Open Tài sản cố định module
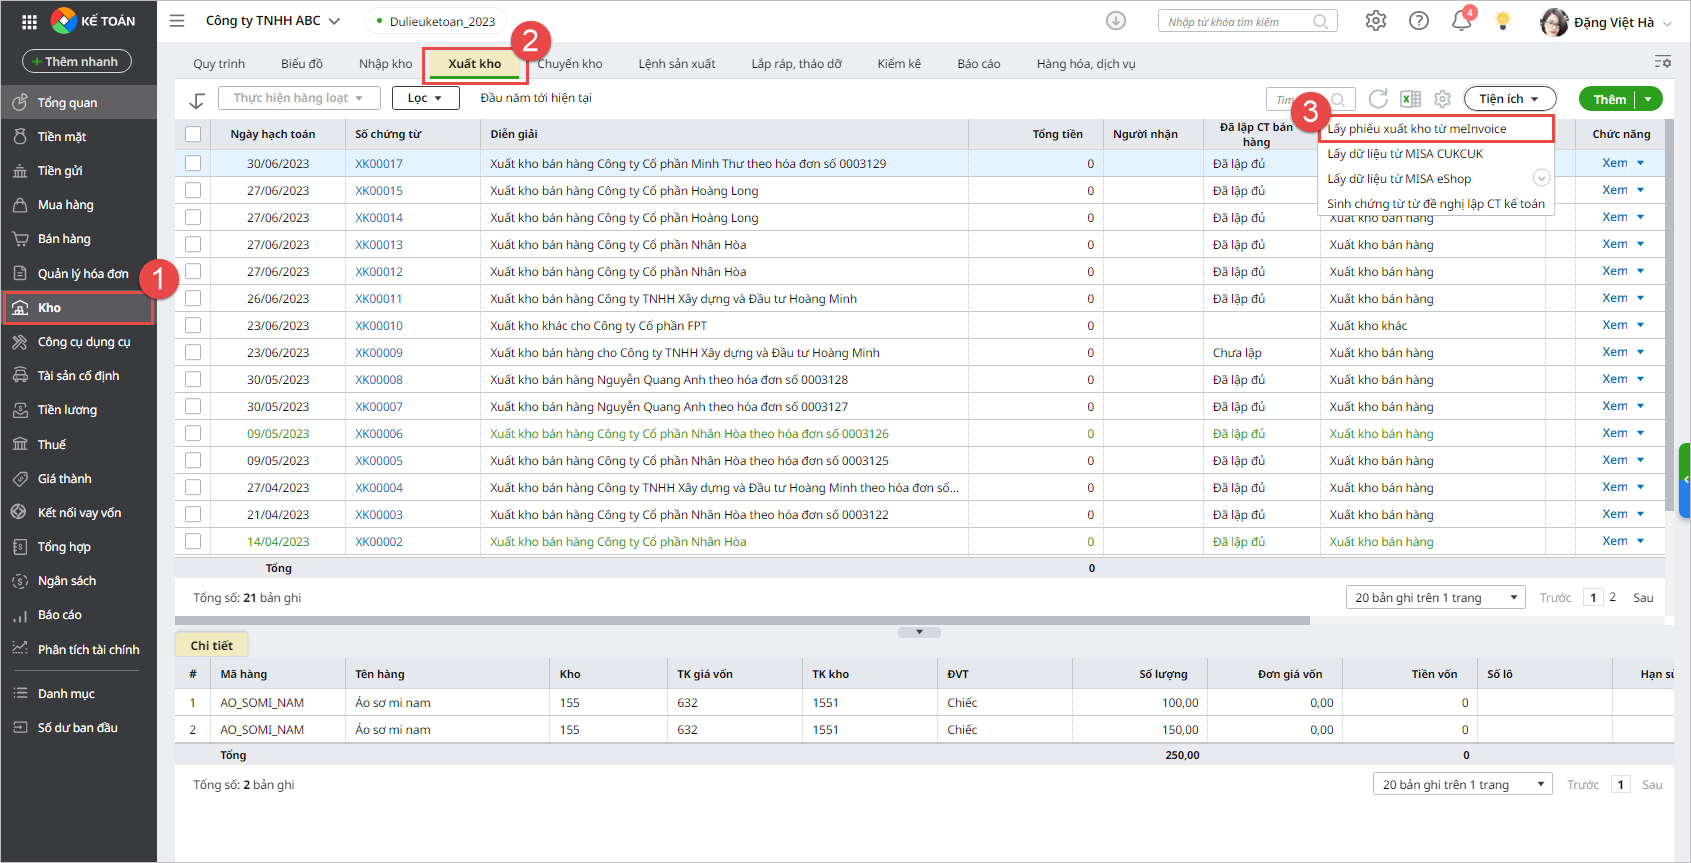Image resolution: width=1691 pixels, height=863 pixels. 79,375
